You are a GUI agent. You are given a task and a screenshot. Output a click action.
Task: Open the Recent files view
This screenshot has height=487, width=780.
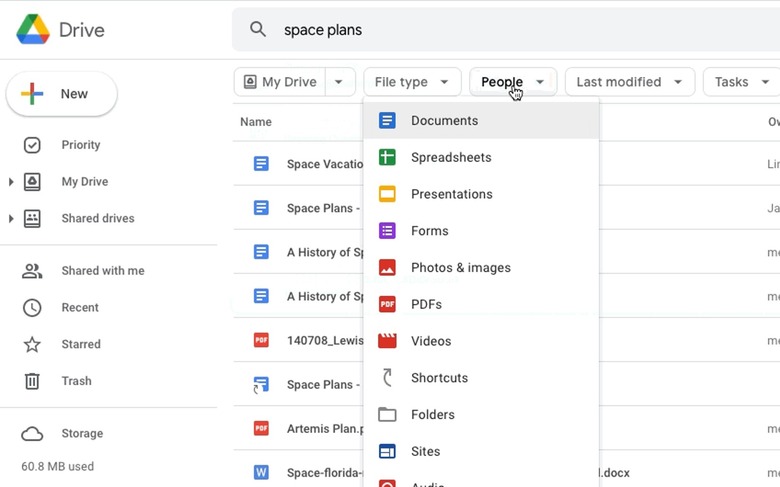tap(80, 308)
